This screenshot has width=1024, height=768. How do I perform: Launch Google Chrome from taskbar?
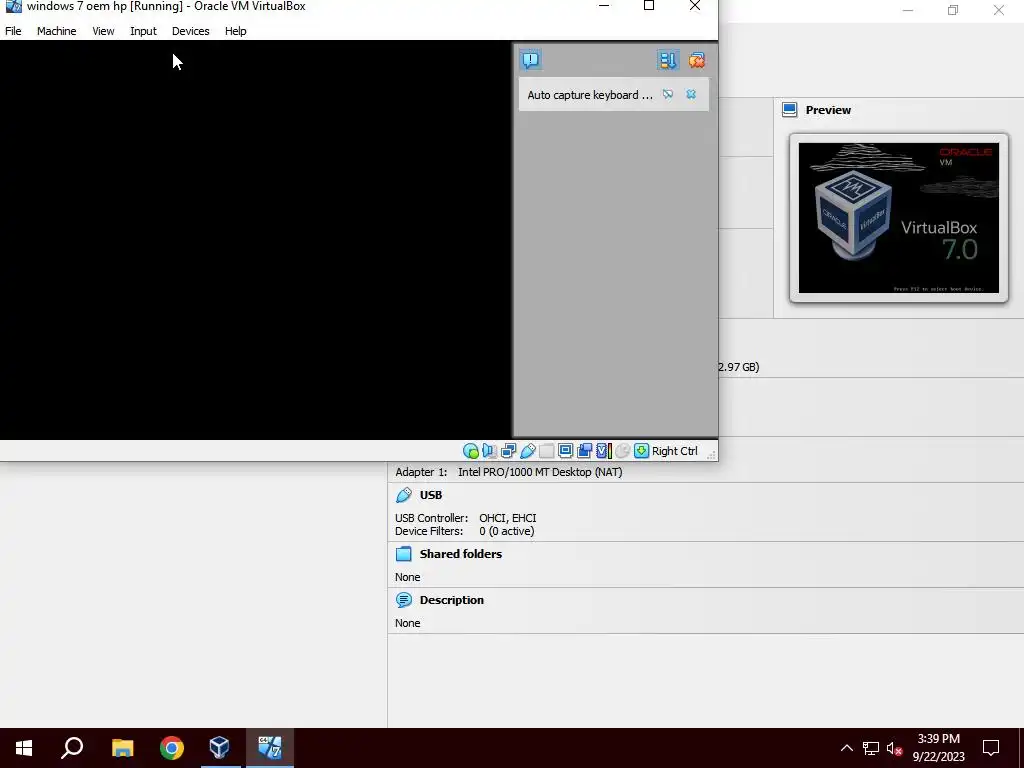pos(172,748)
